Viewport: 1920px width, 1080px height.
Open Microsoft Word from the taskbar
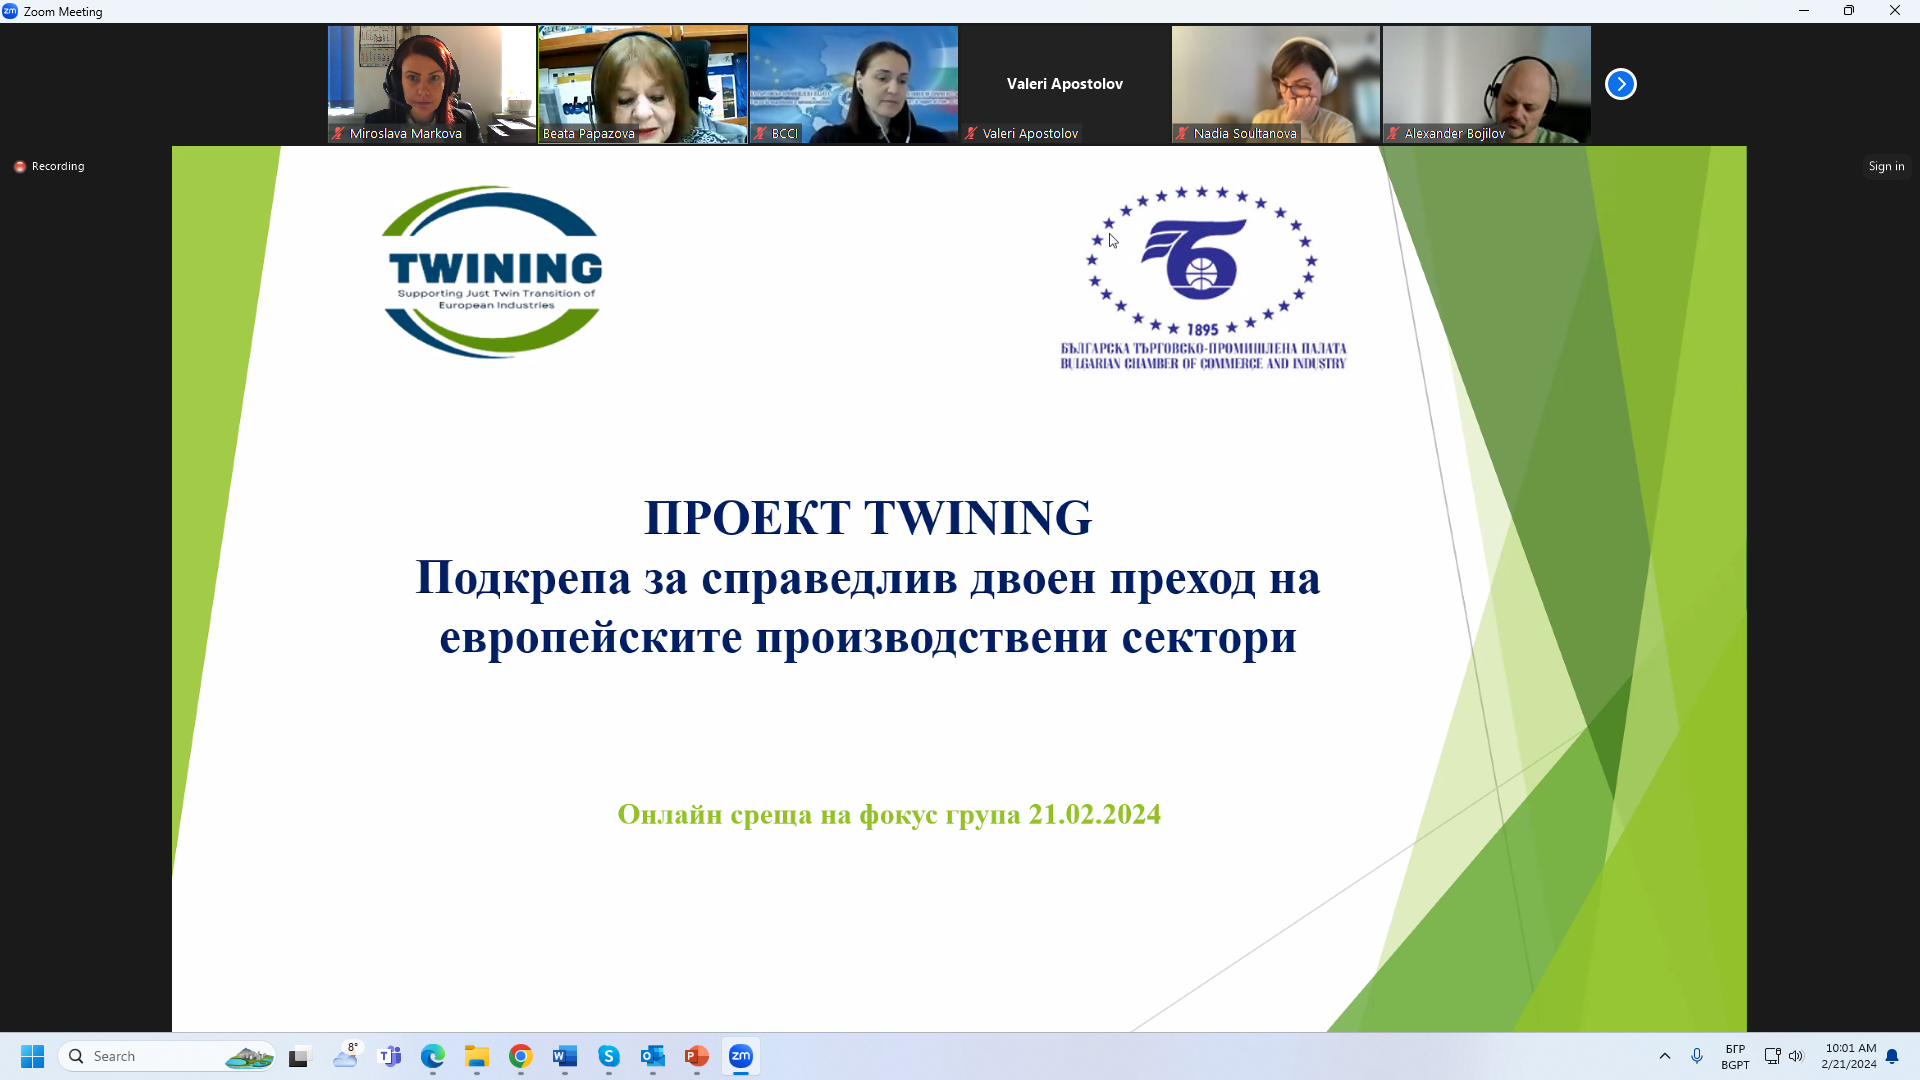pyautogui.click(x=565, y=1056)
